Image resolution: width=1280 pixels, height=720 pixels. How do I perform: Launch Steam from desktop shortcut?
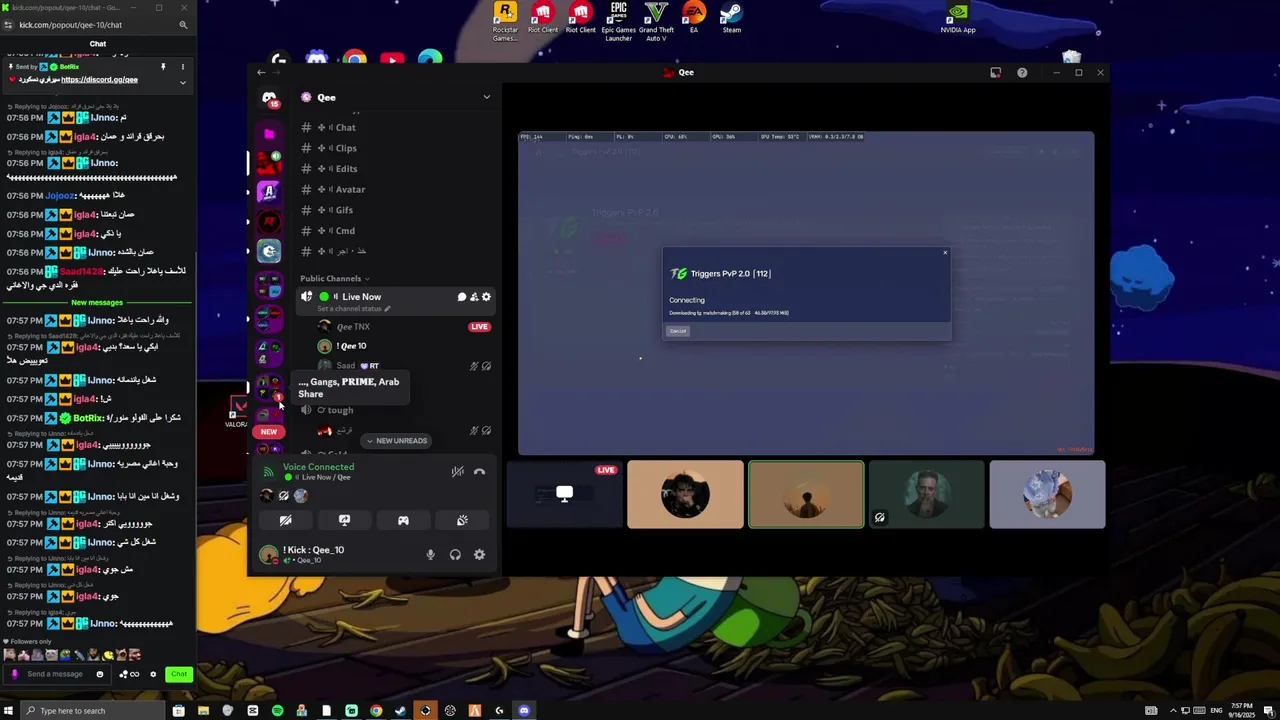(x=732, y=17)
